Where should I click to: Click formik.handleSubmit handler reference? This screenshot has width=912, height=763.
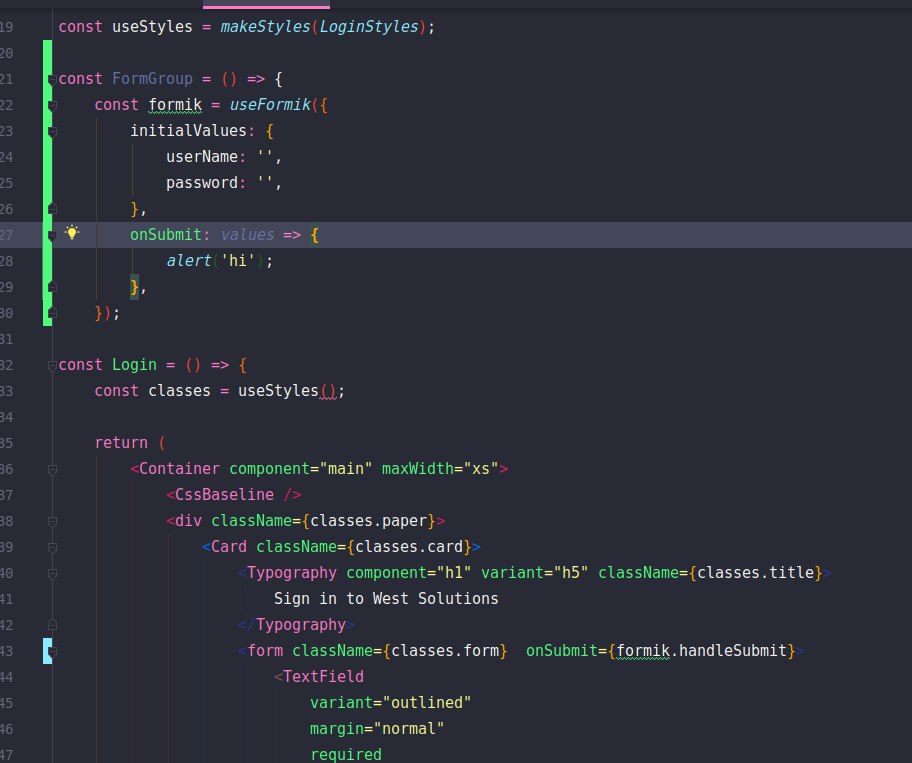701,651
